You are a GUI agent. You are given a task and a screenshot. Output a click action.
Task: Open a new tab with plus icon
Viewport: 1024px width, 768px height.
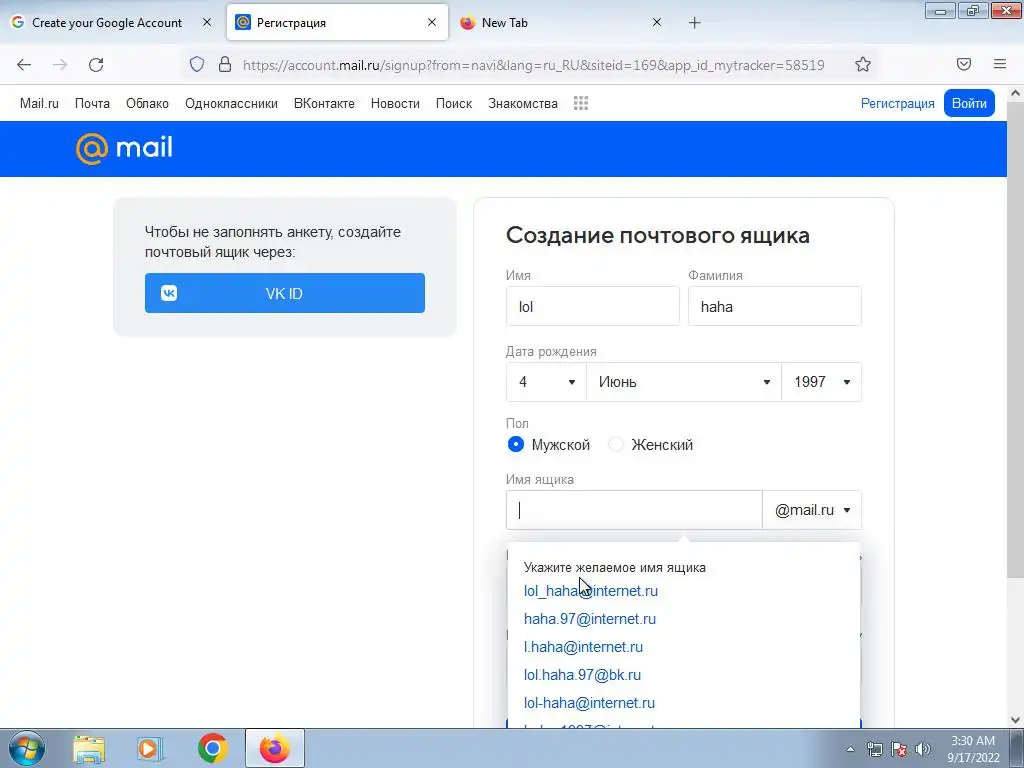pyautogui.click(x=694, y=23)
